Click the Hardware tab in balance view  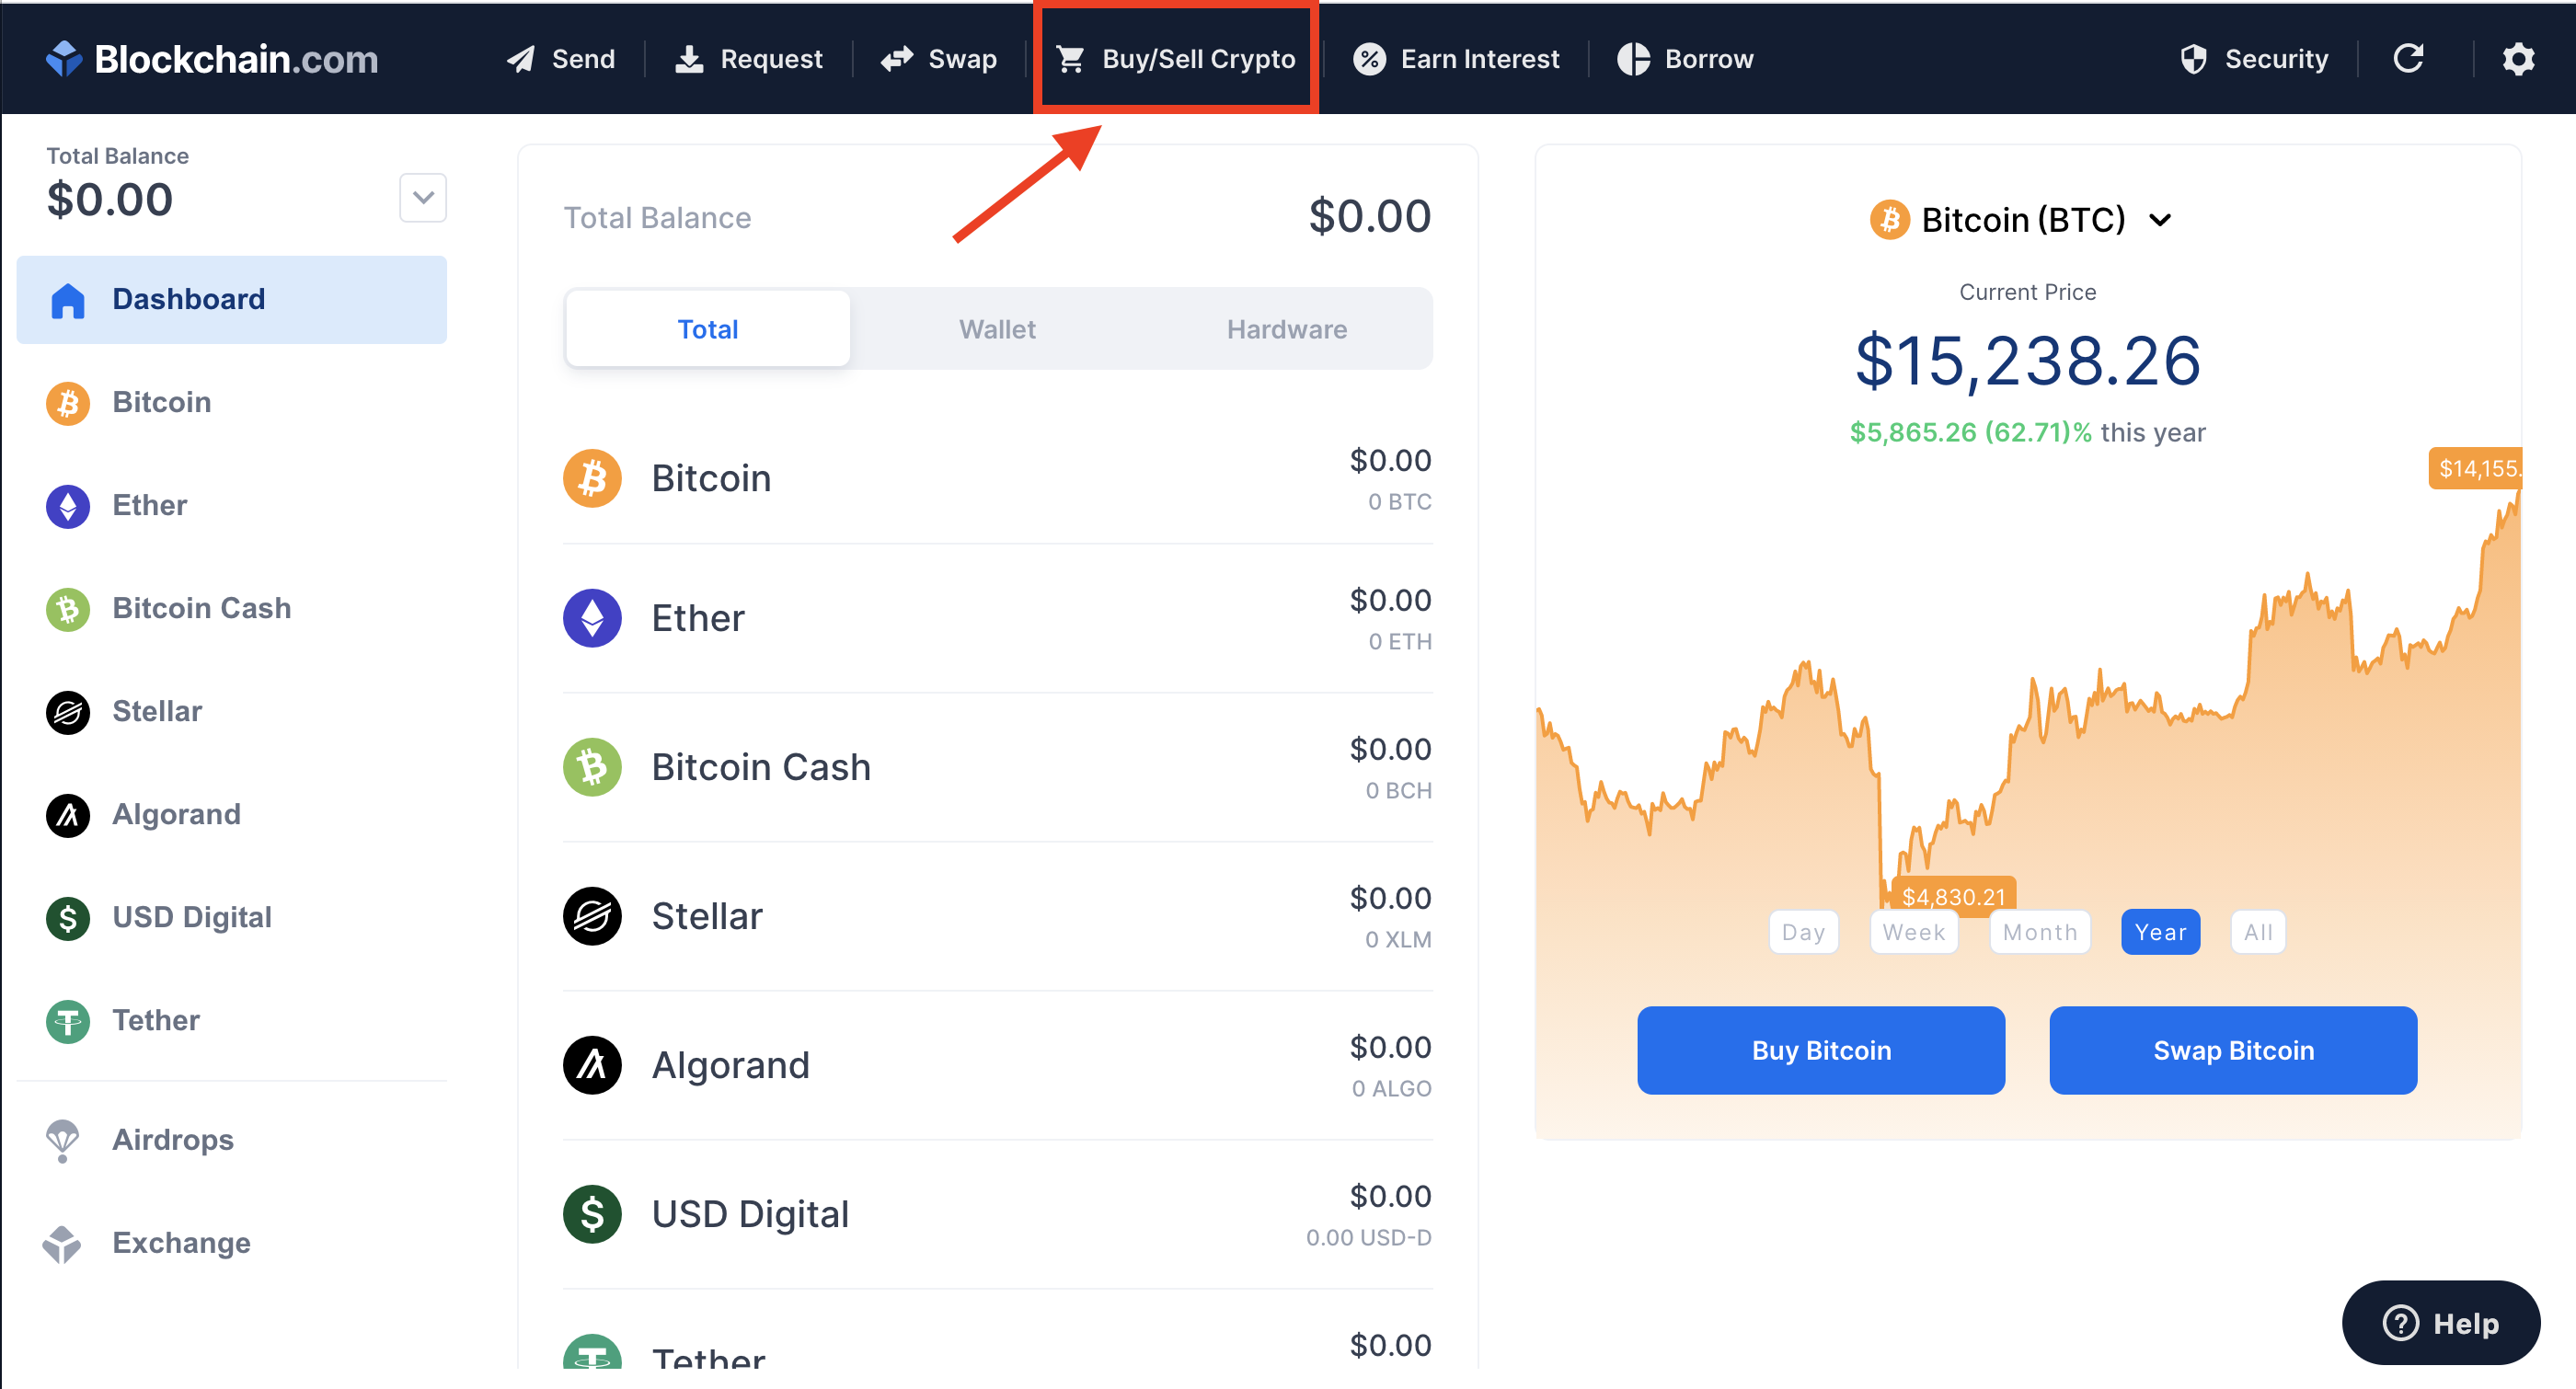click(1284, 330)
